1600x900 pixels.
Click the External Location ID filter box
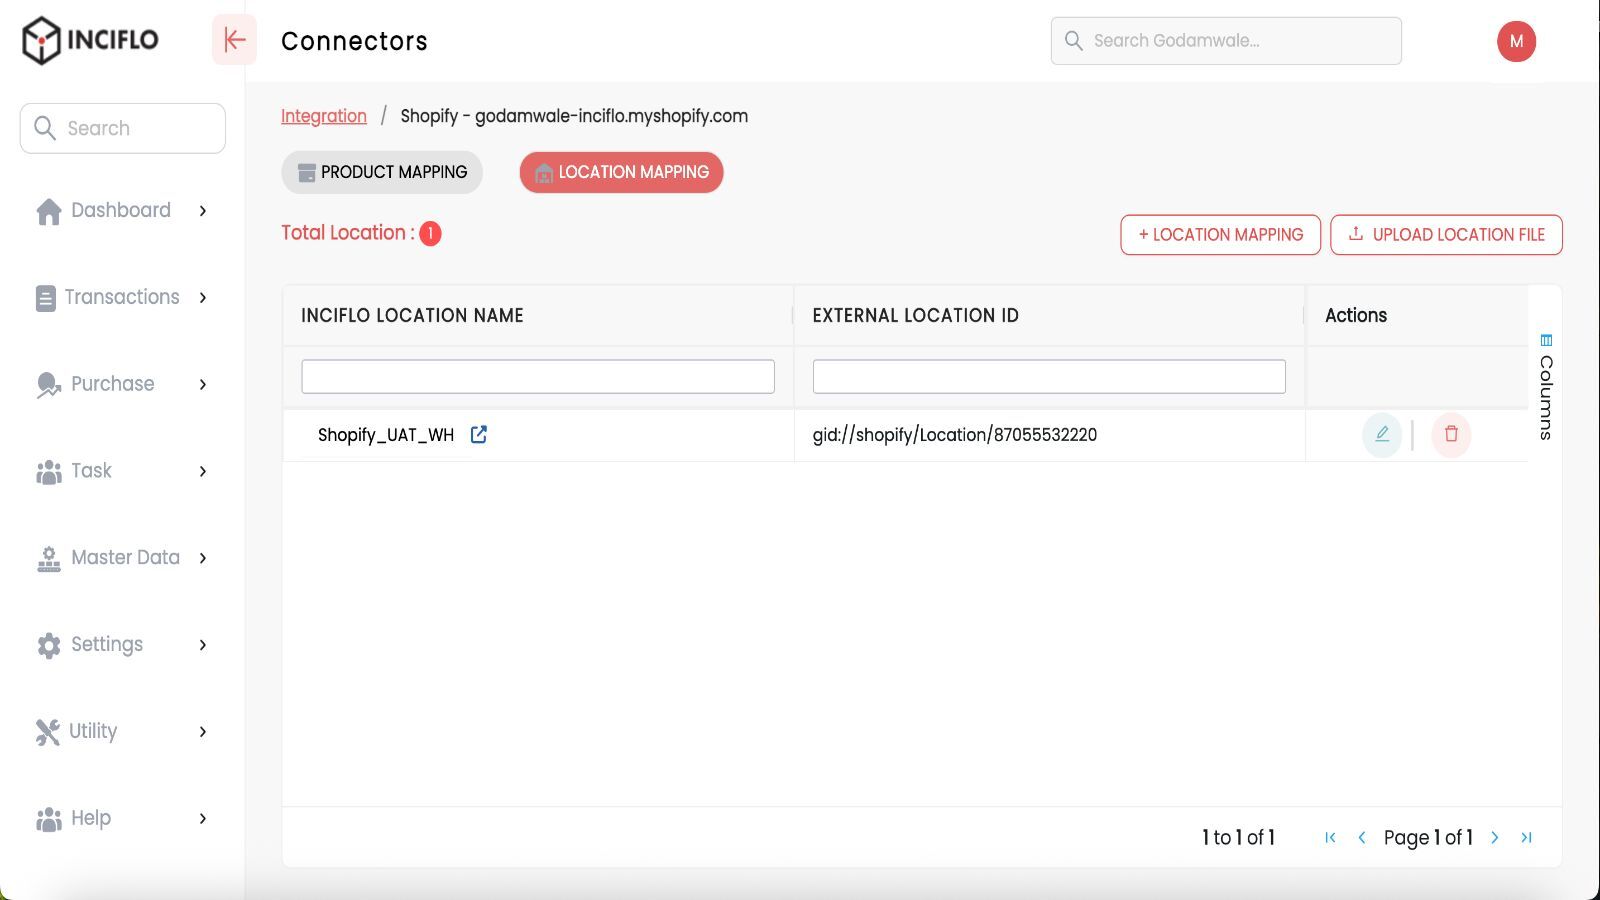(1049, 377)
